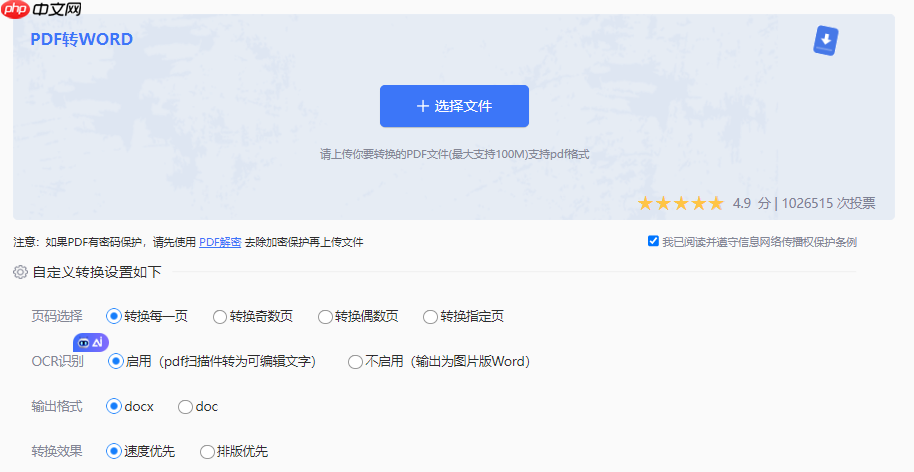Toggle the 信息网络传播权保护条例 agreement checkbox
This screenshot has width=914, height=472.
[653, 241]
